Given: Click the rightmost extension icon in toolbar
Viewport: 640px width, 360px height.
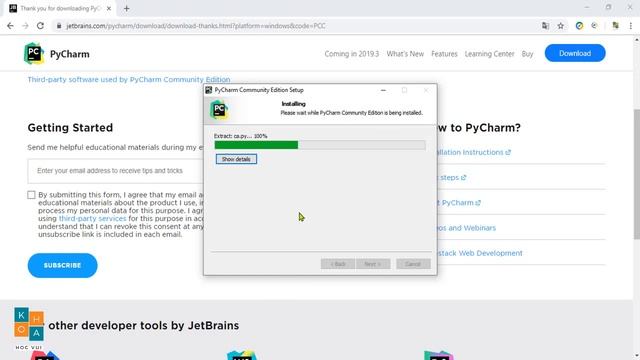Looking at the screenshot, I should [616, 26].
